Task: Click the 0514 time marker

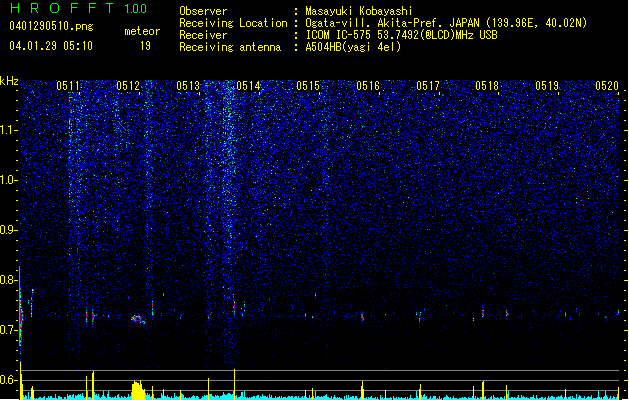Action: [x=248, y=86]
